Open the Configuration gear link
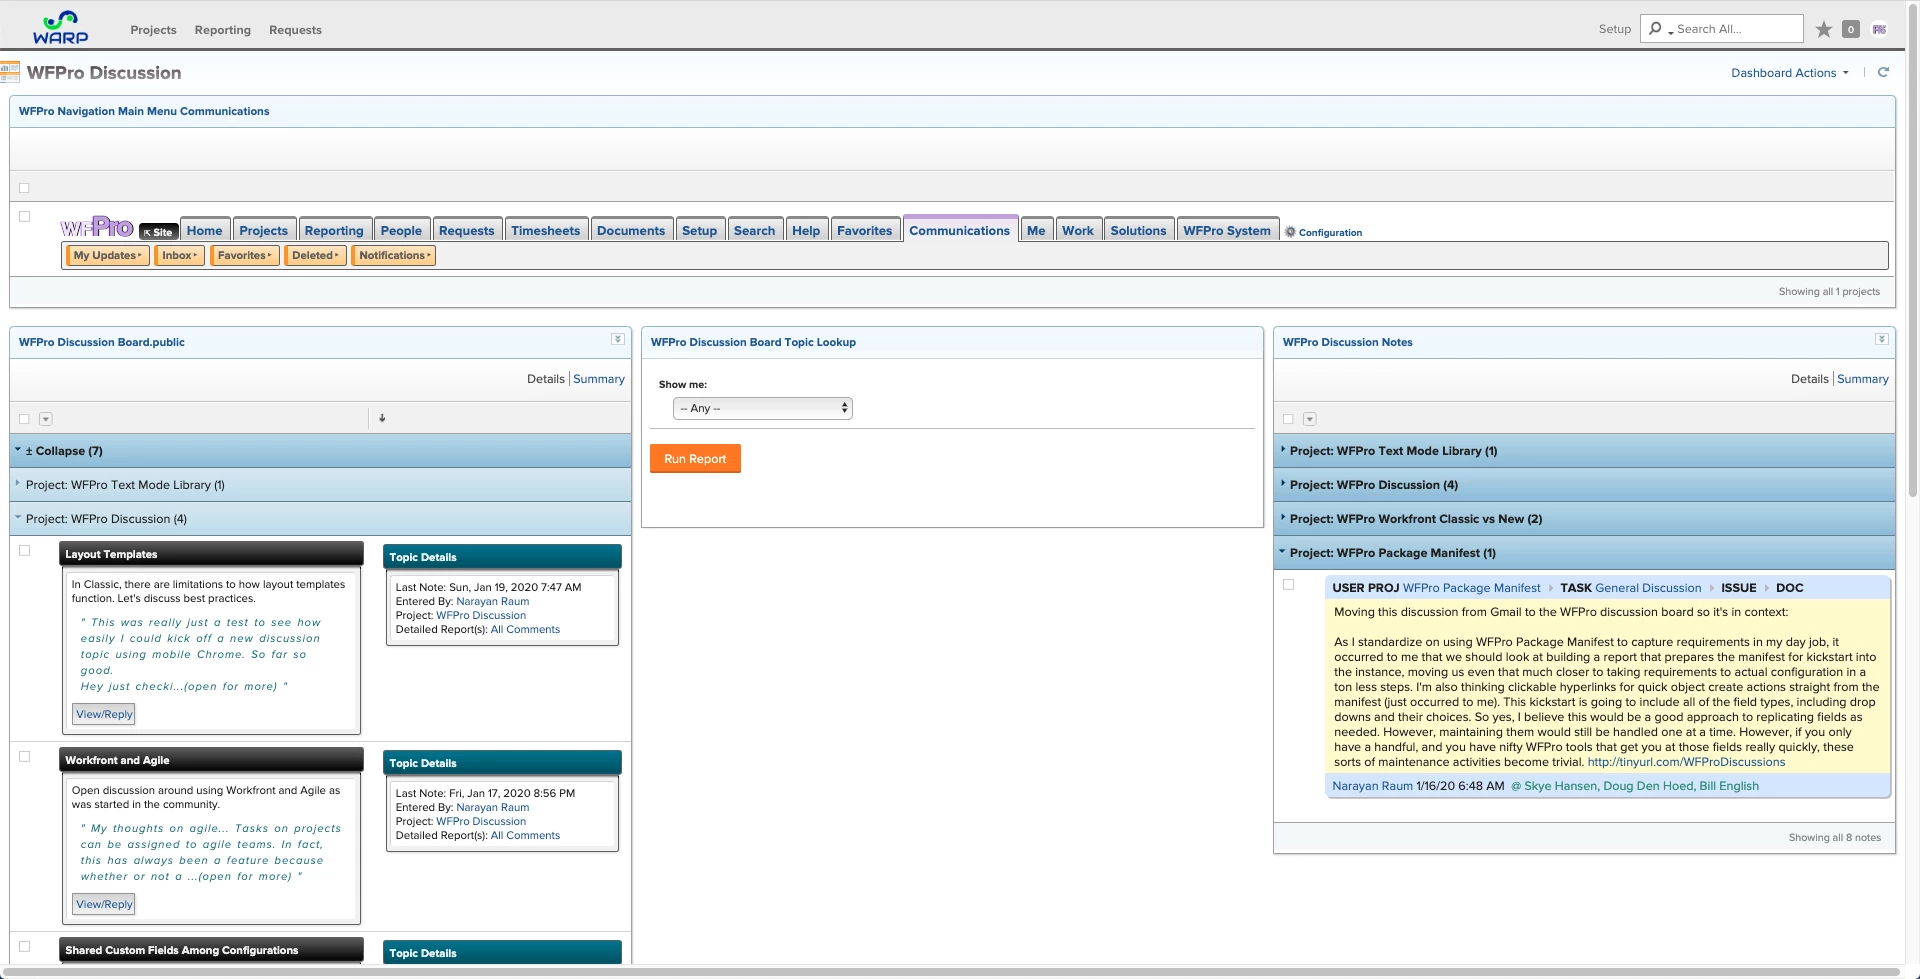Image resolution: width=1920 pixels, height=979 pixels. 1323,232
